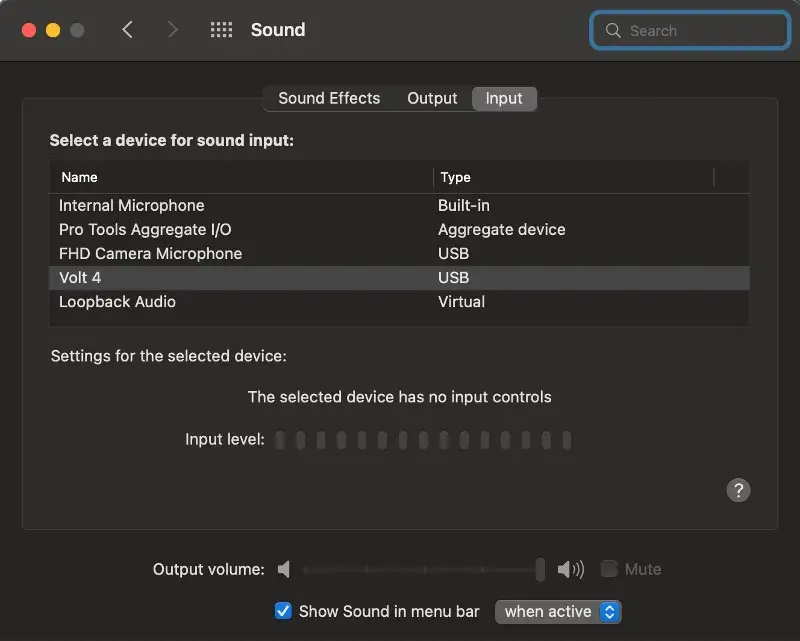The height and width of the screenshot is (641, 800).
Task: Open the when active dropdown
Action: coord(557,611)
